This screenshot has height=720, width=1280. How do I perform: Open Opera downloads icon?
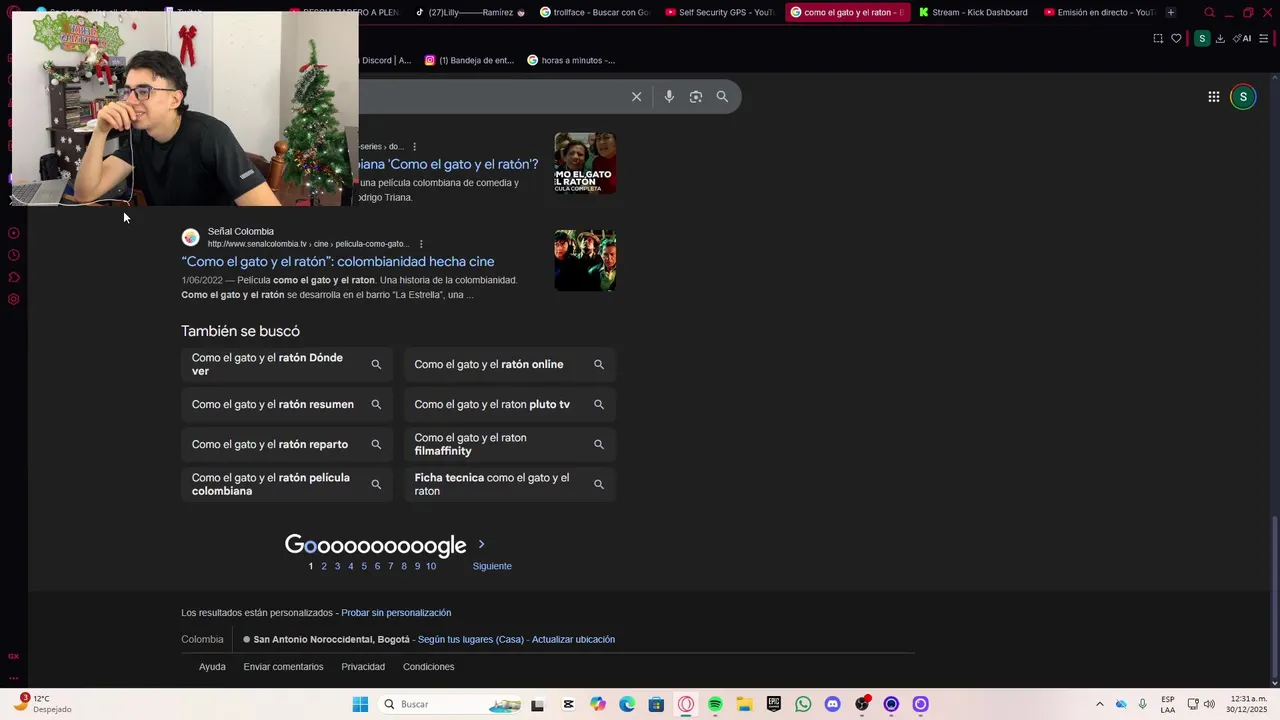click(x=1220, y=39)
